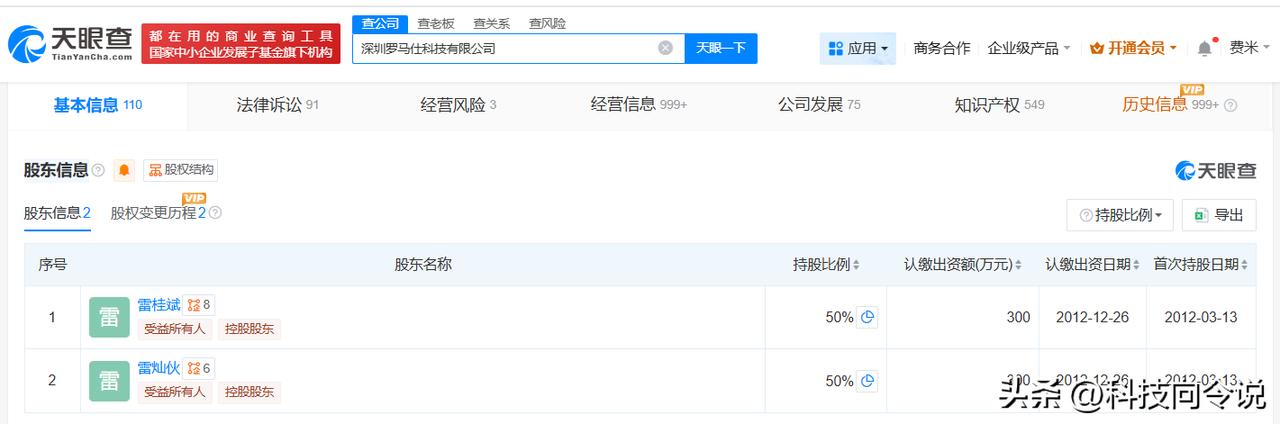Switch to the 基本信息 tab

point(98,105)
